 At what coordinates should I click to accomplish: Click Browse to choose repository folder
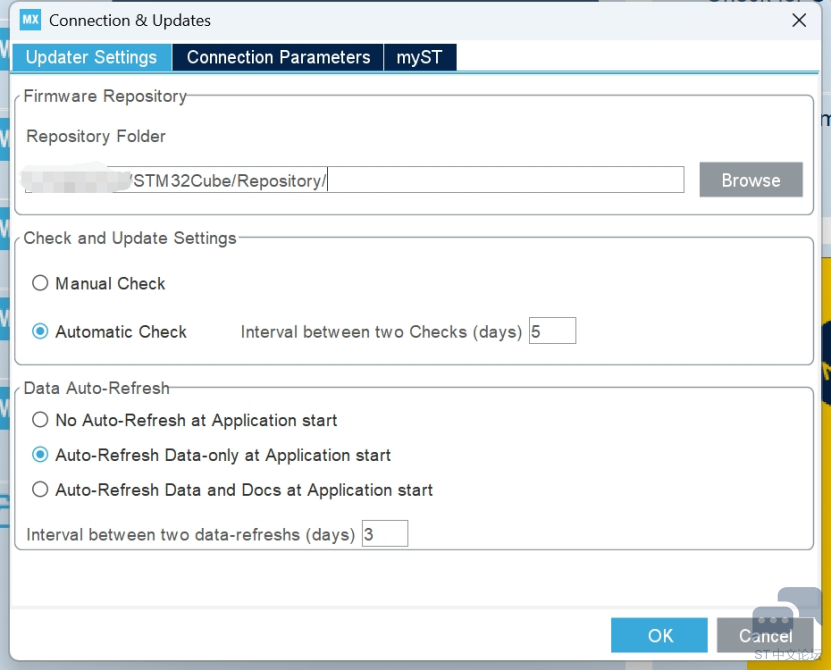coord(750,180)
